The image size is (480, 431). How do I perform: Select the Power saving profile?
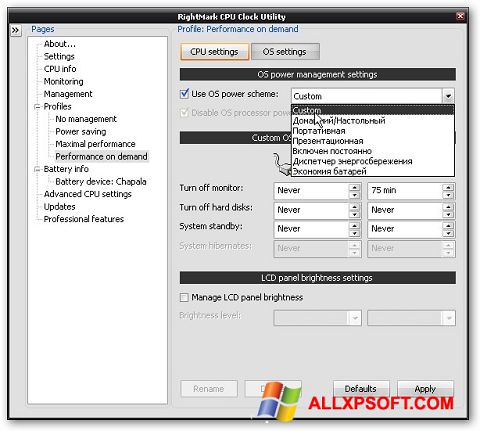81,132
